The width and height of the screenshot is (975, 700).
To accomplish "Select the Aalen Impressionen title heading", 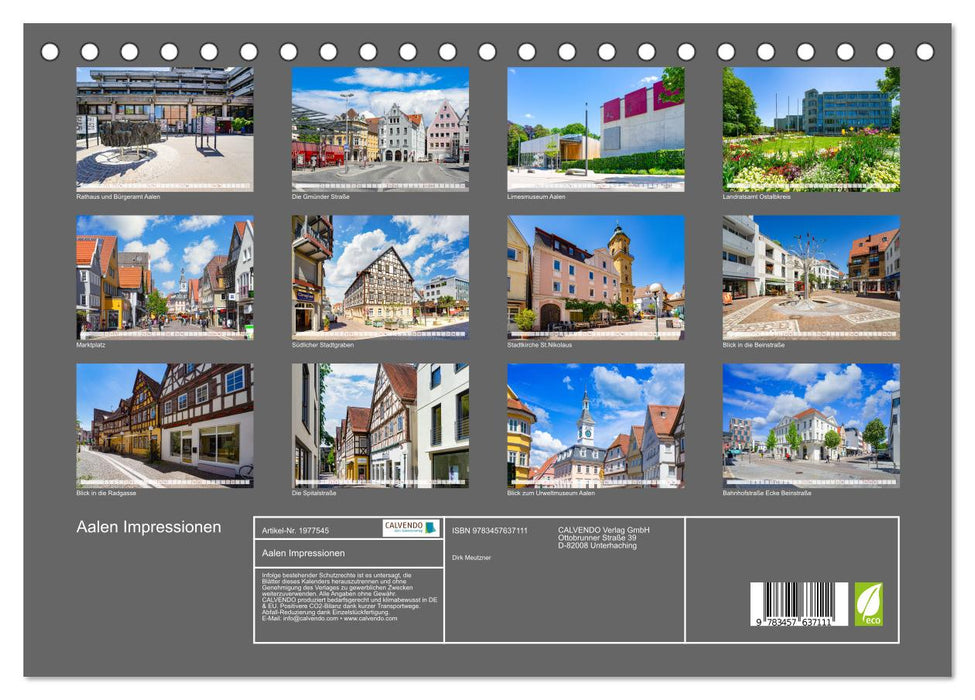I will point(149,526).
